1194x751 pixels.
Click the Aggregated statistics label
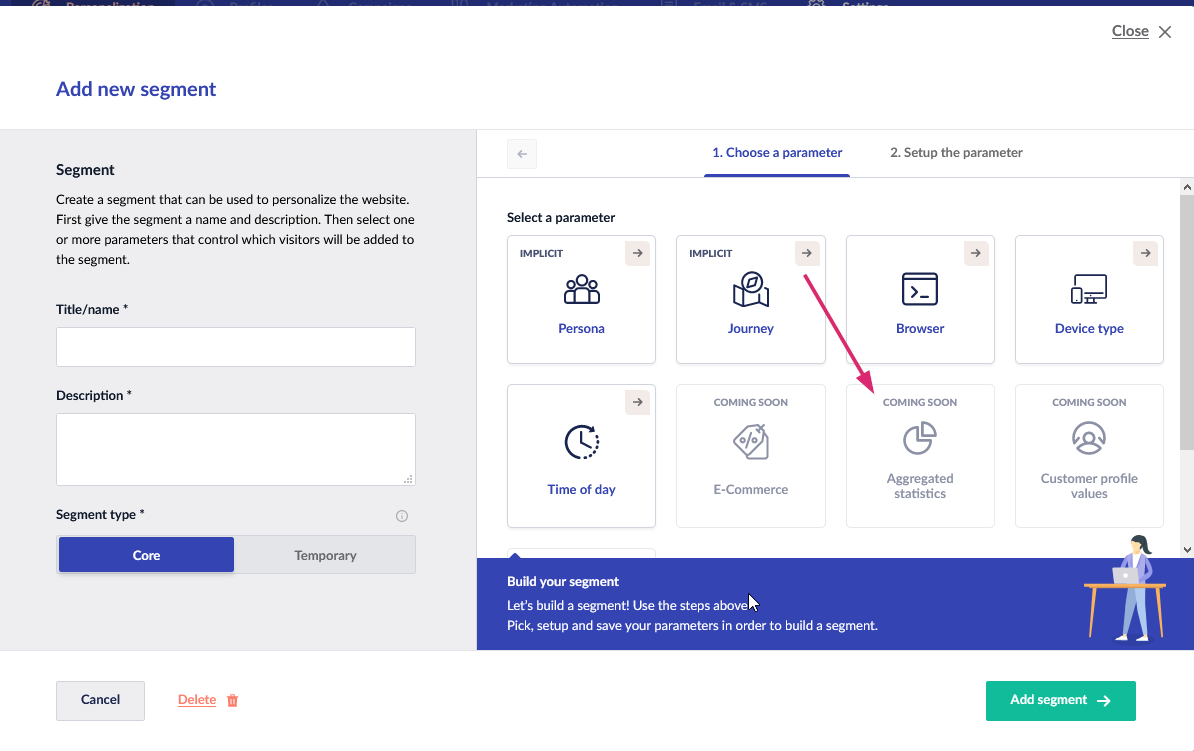pos(920,486)
